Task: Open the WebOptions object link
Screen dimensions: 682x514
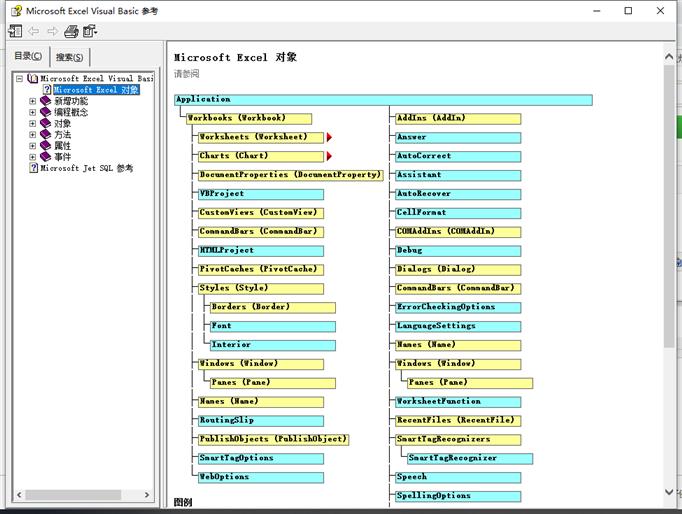Action: (x=261, y=477)
